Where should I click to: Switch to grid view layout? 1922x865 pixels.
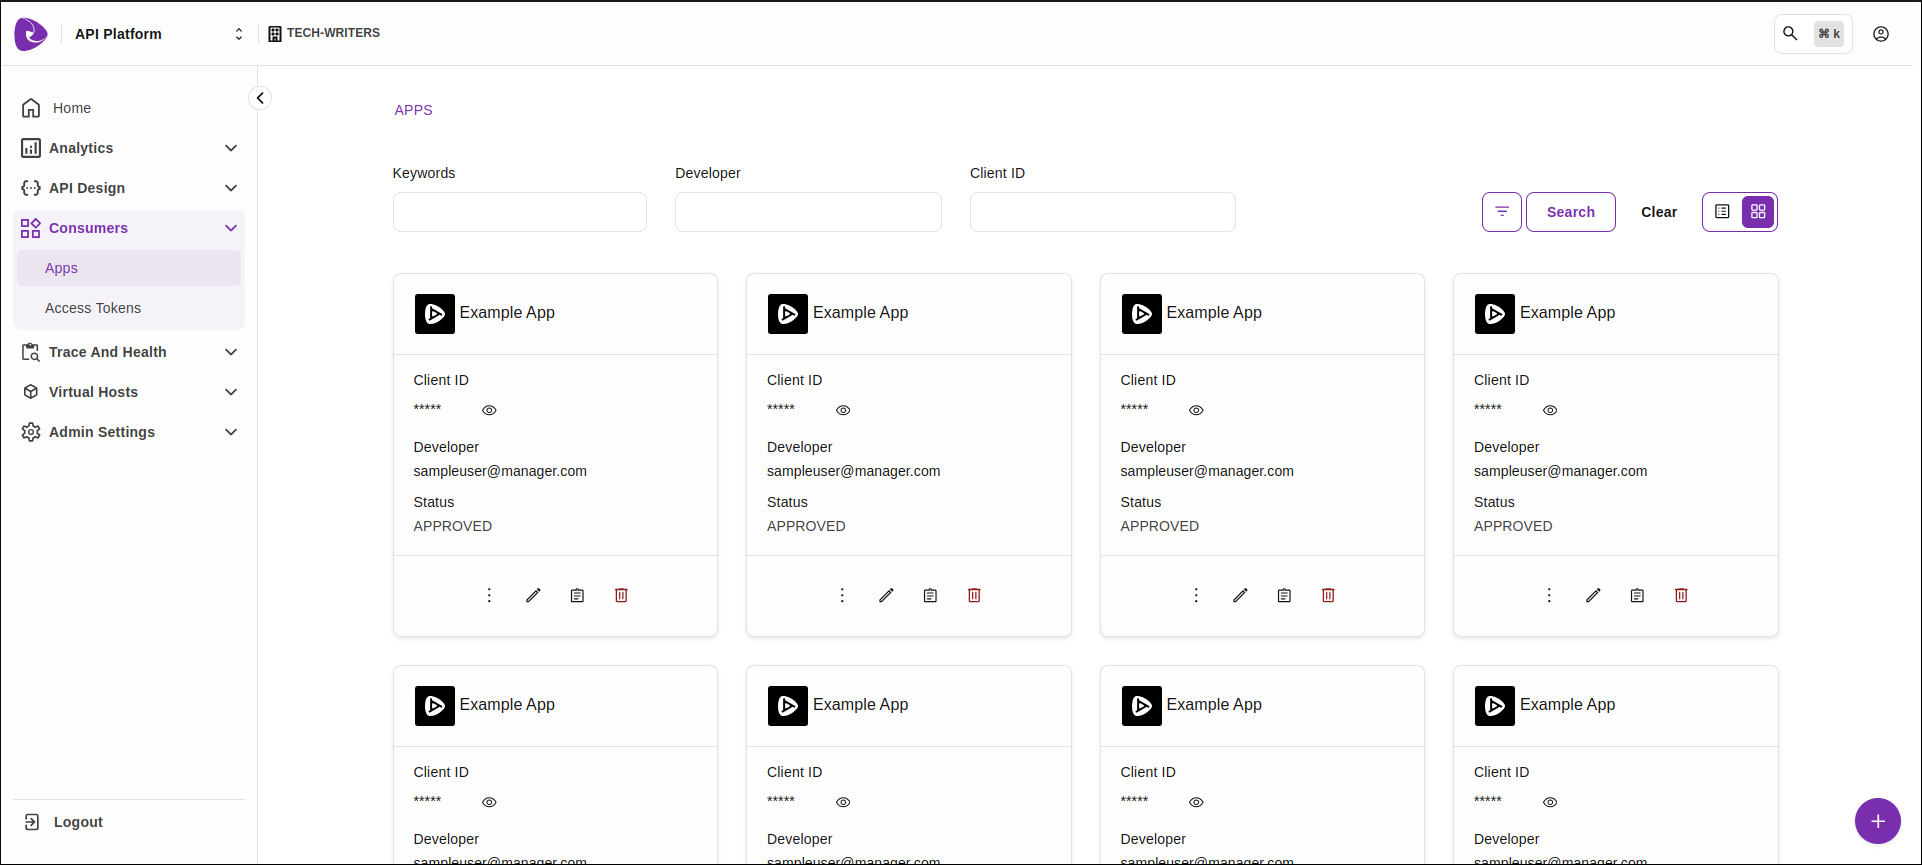1758,212
